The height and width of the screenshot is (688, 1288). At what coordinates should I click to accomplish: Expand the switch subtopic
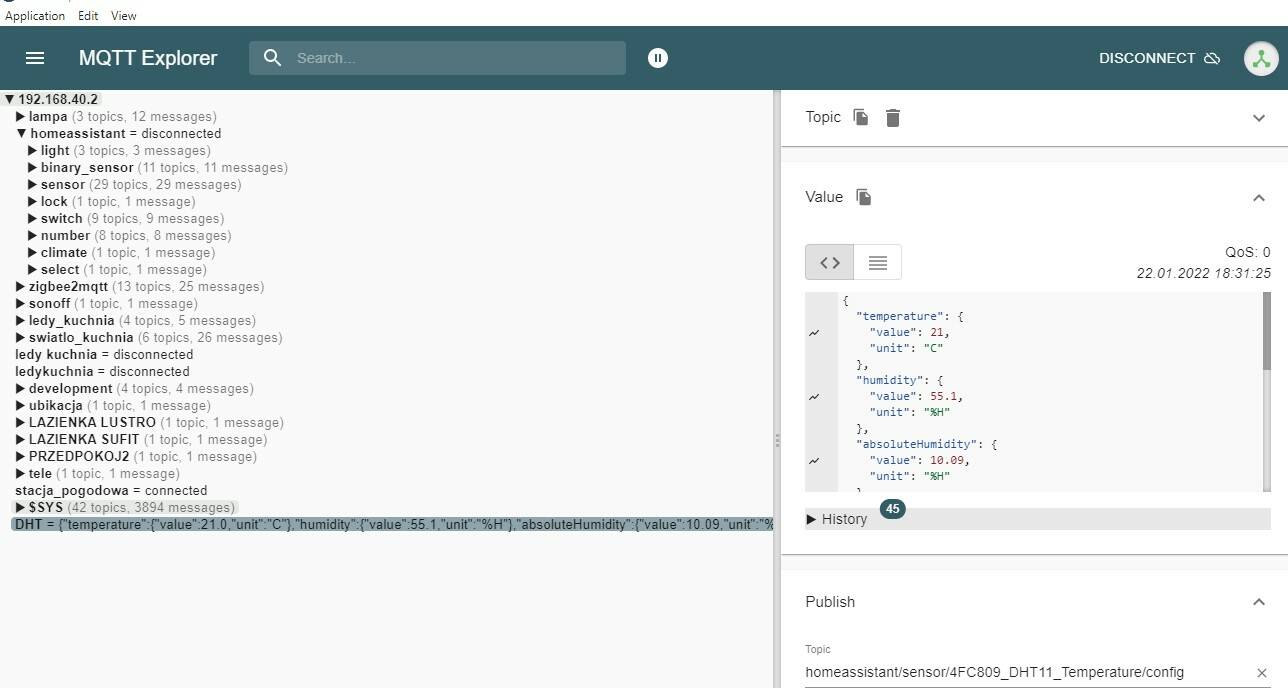[x=32, y=218]
